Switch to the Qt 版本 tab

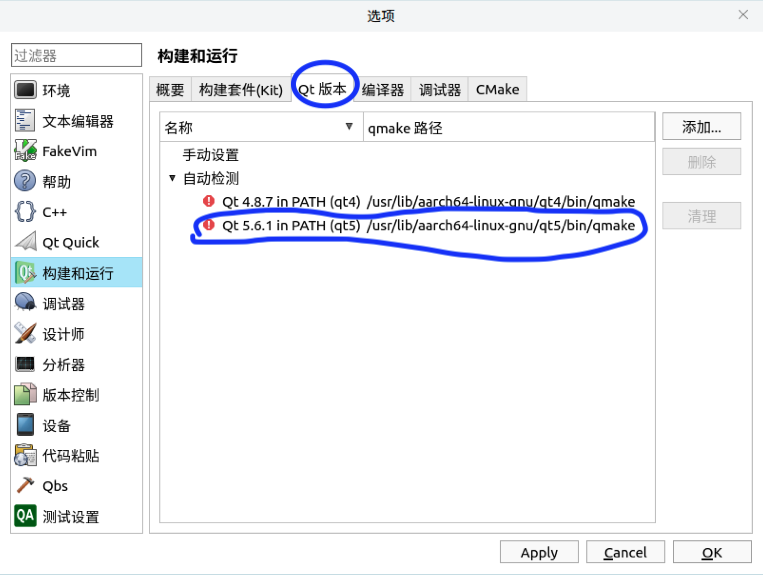(322, 89)
